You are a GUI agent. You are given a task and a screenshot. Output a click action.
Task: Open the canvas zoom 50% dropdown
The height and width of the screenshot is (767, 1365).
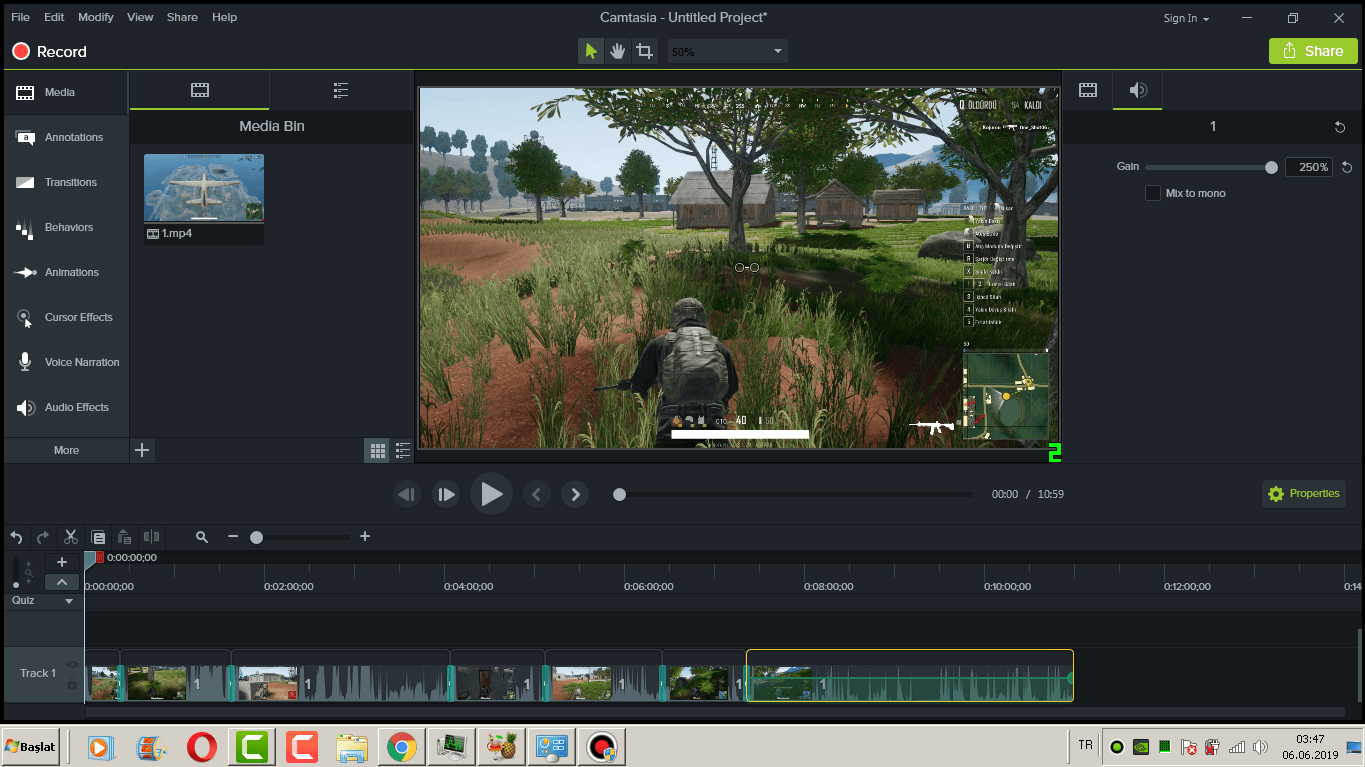pos(727,51)
